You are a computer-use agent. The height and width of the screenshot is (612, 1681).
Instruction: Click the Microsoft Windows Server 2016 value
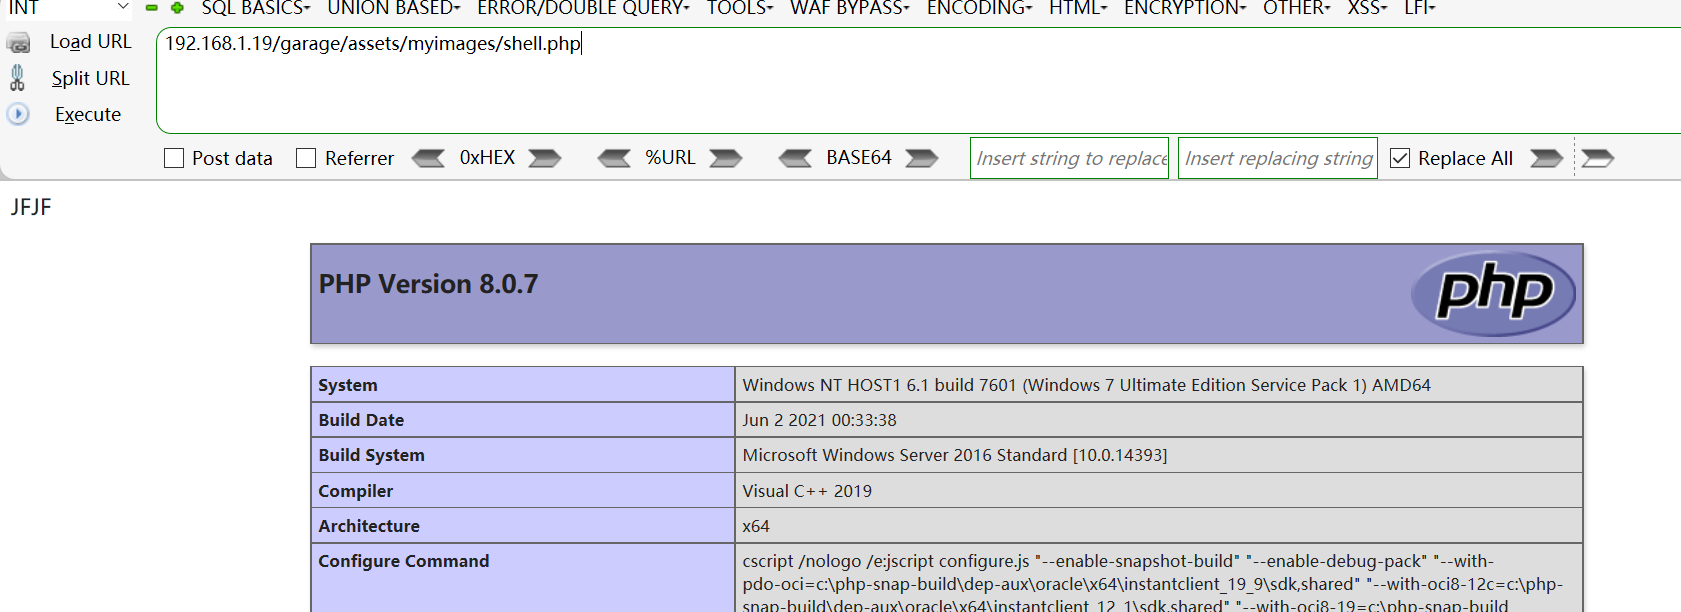pos(954,455)
